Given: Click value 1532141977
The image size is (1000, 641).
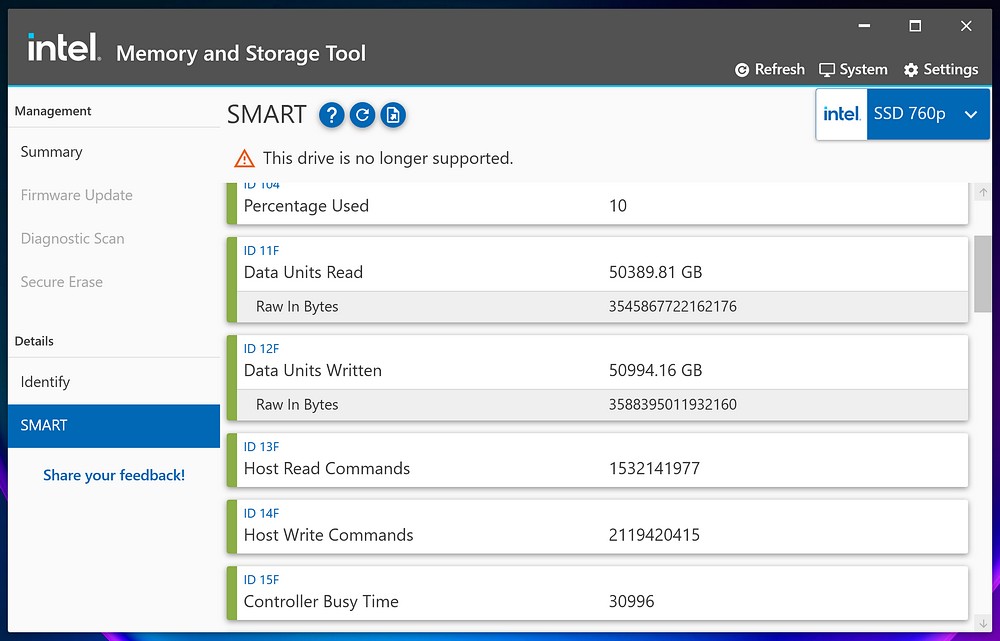Looking at the screenshot, I should click(654, 469).
